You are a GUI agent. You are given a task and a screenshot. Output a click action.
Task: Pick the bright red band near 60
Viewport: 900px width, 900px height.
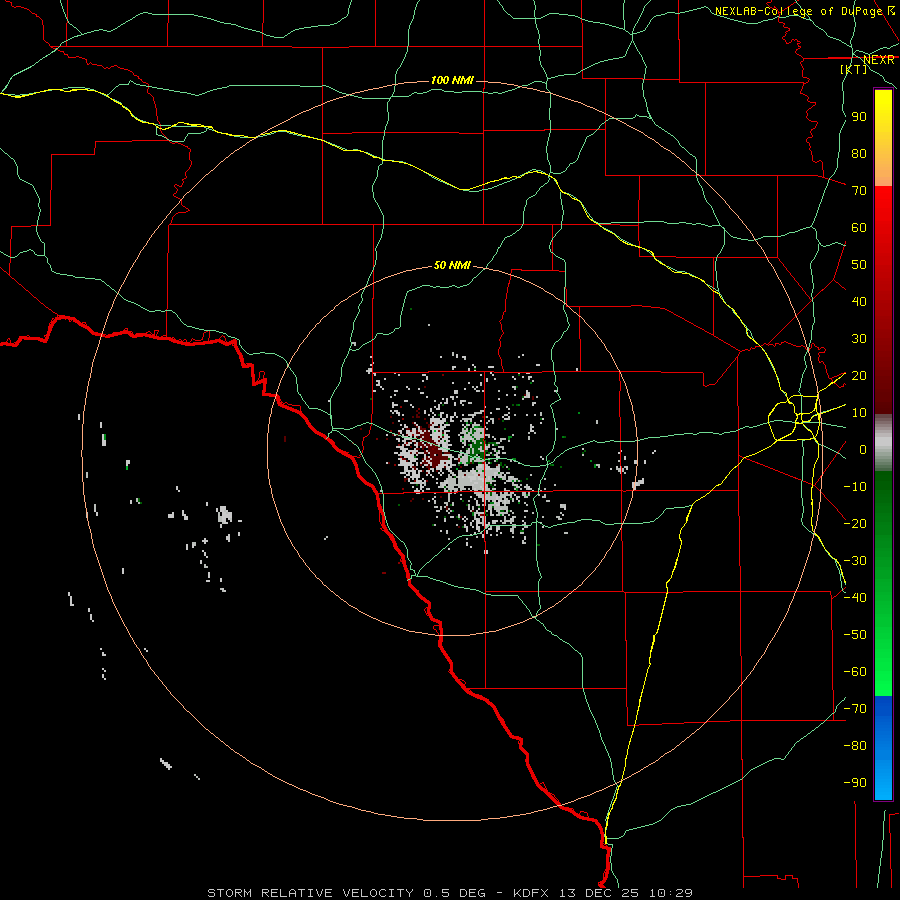[x=883, y=224]
